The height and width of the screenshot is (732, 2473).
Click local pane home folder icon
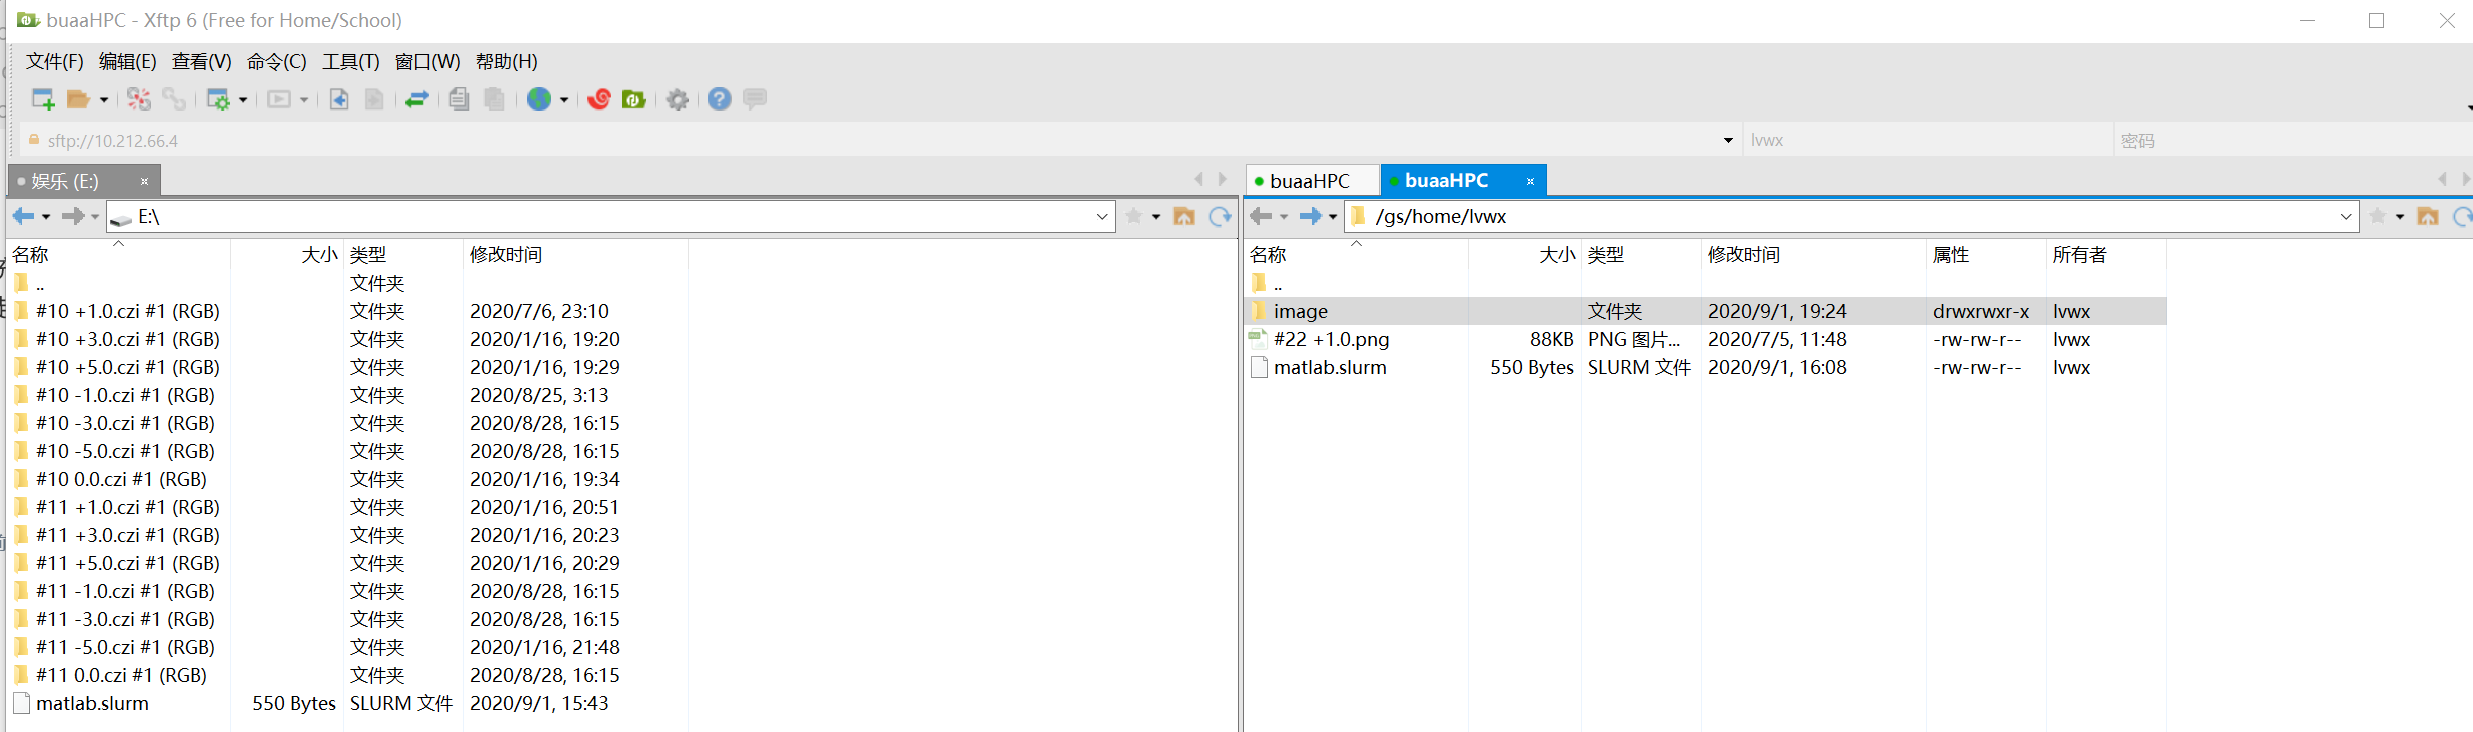tap(1184, 216)
